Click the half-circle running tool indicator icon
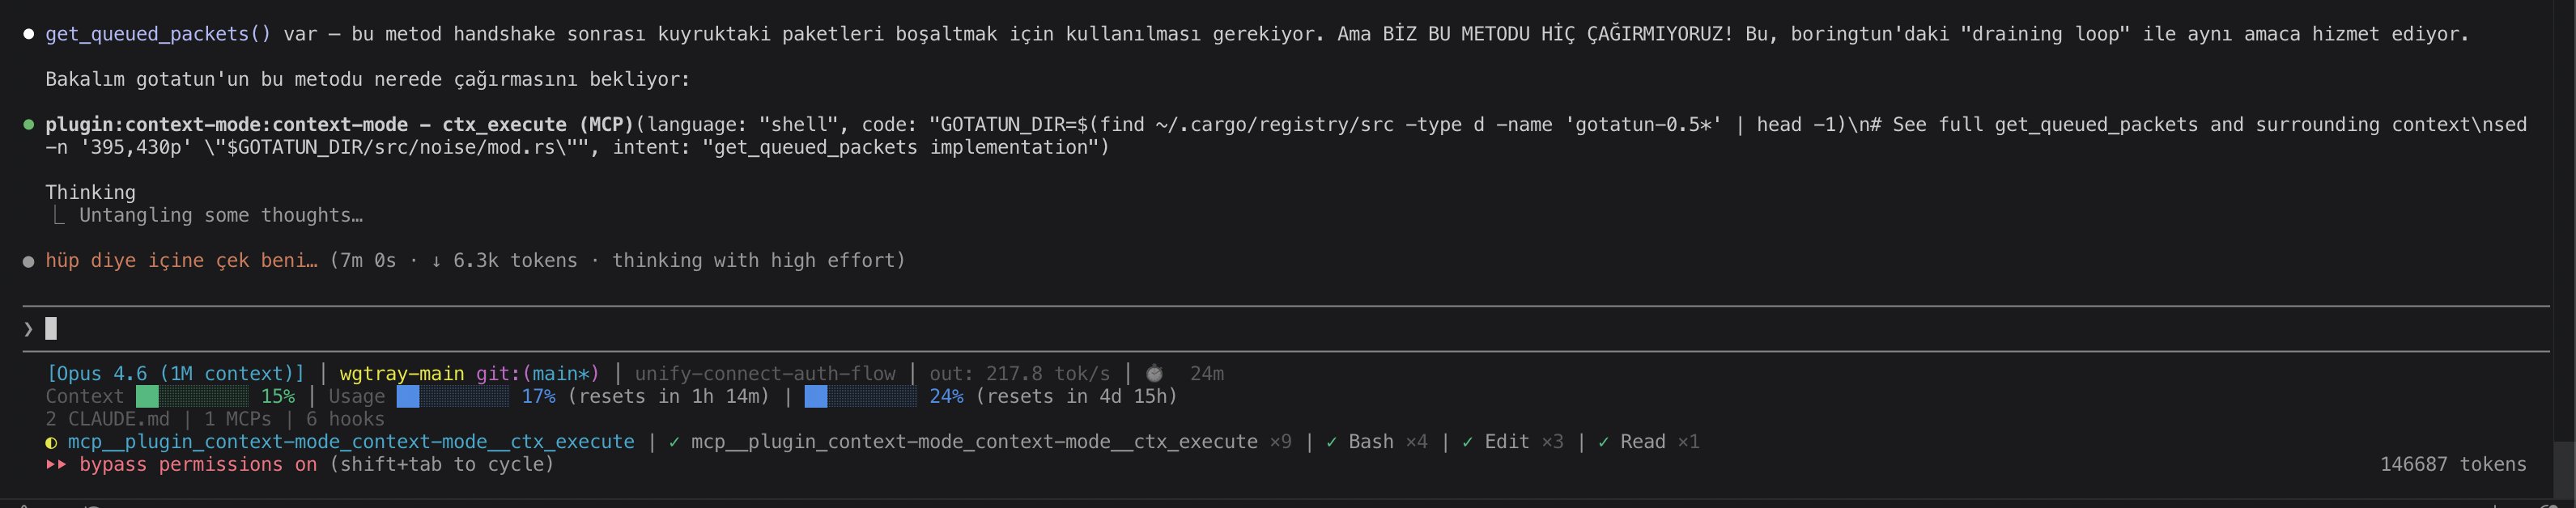This screenshot has height=508, width=2576. (x=51, y=442)
